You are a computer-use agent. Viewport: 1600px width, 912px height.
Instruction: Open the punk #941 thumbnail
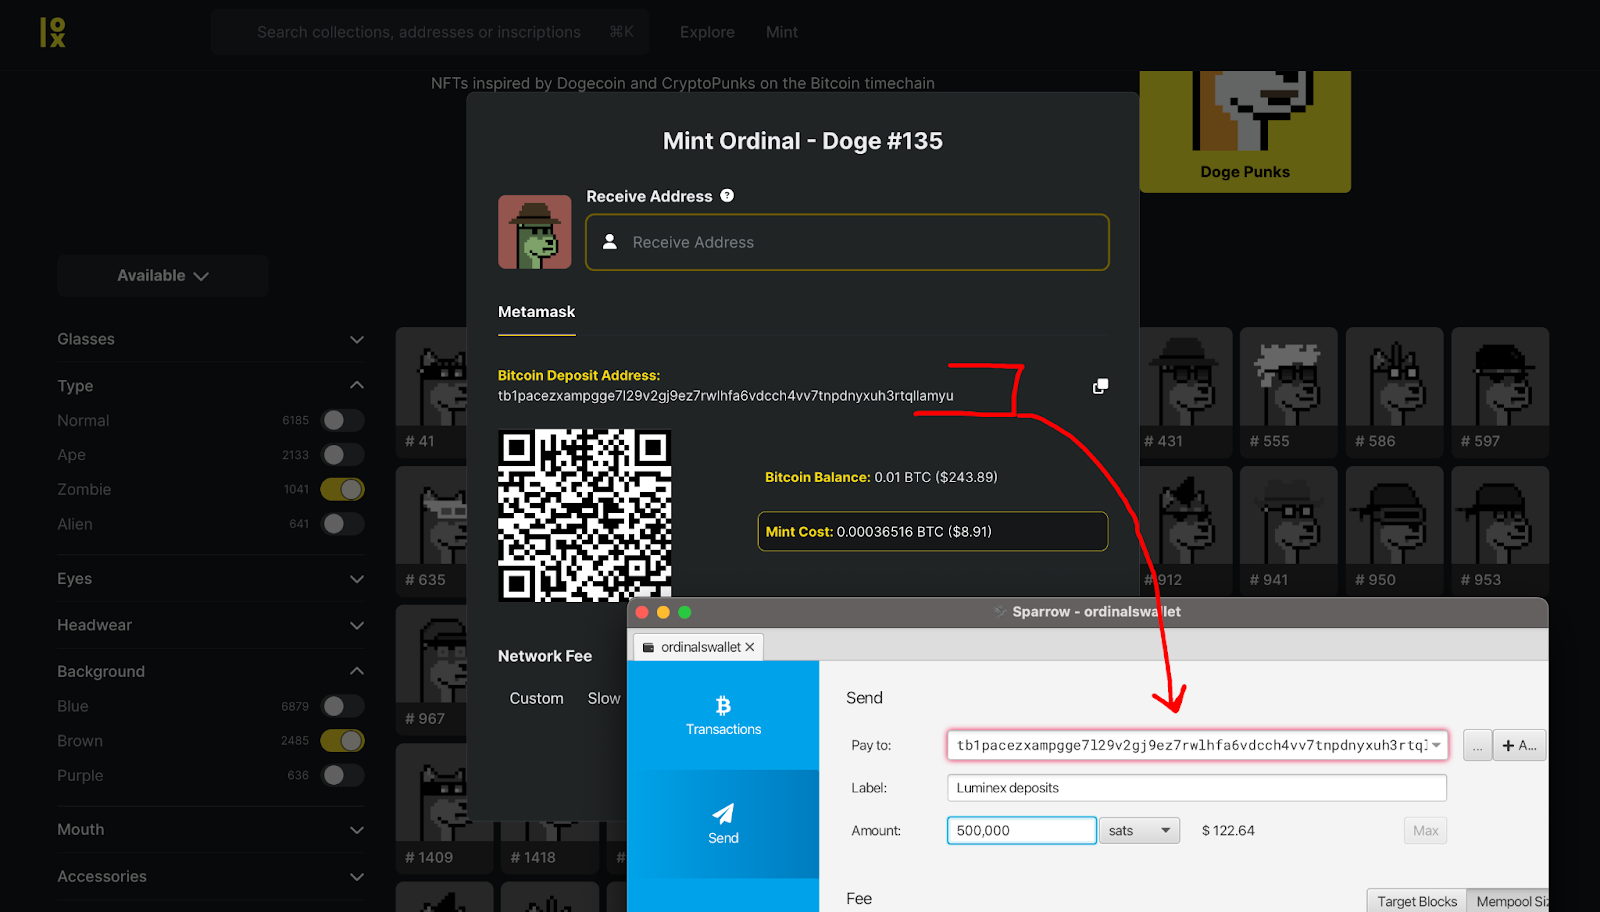1288,531
